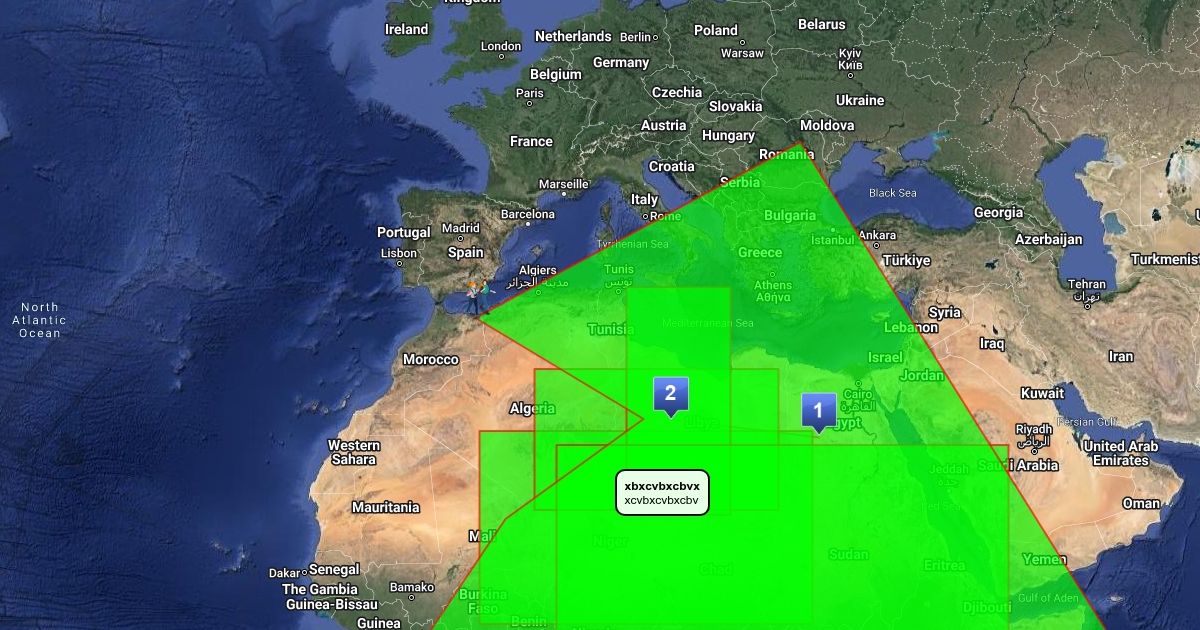This screenshot has width=1200, height=630.
Task: Click the 'Ukraine' country label
Action: [860, 100]
